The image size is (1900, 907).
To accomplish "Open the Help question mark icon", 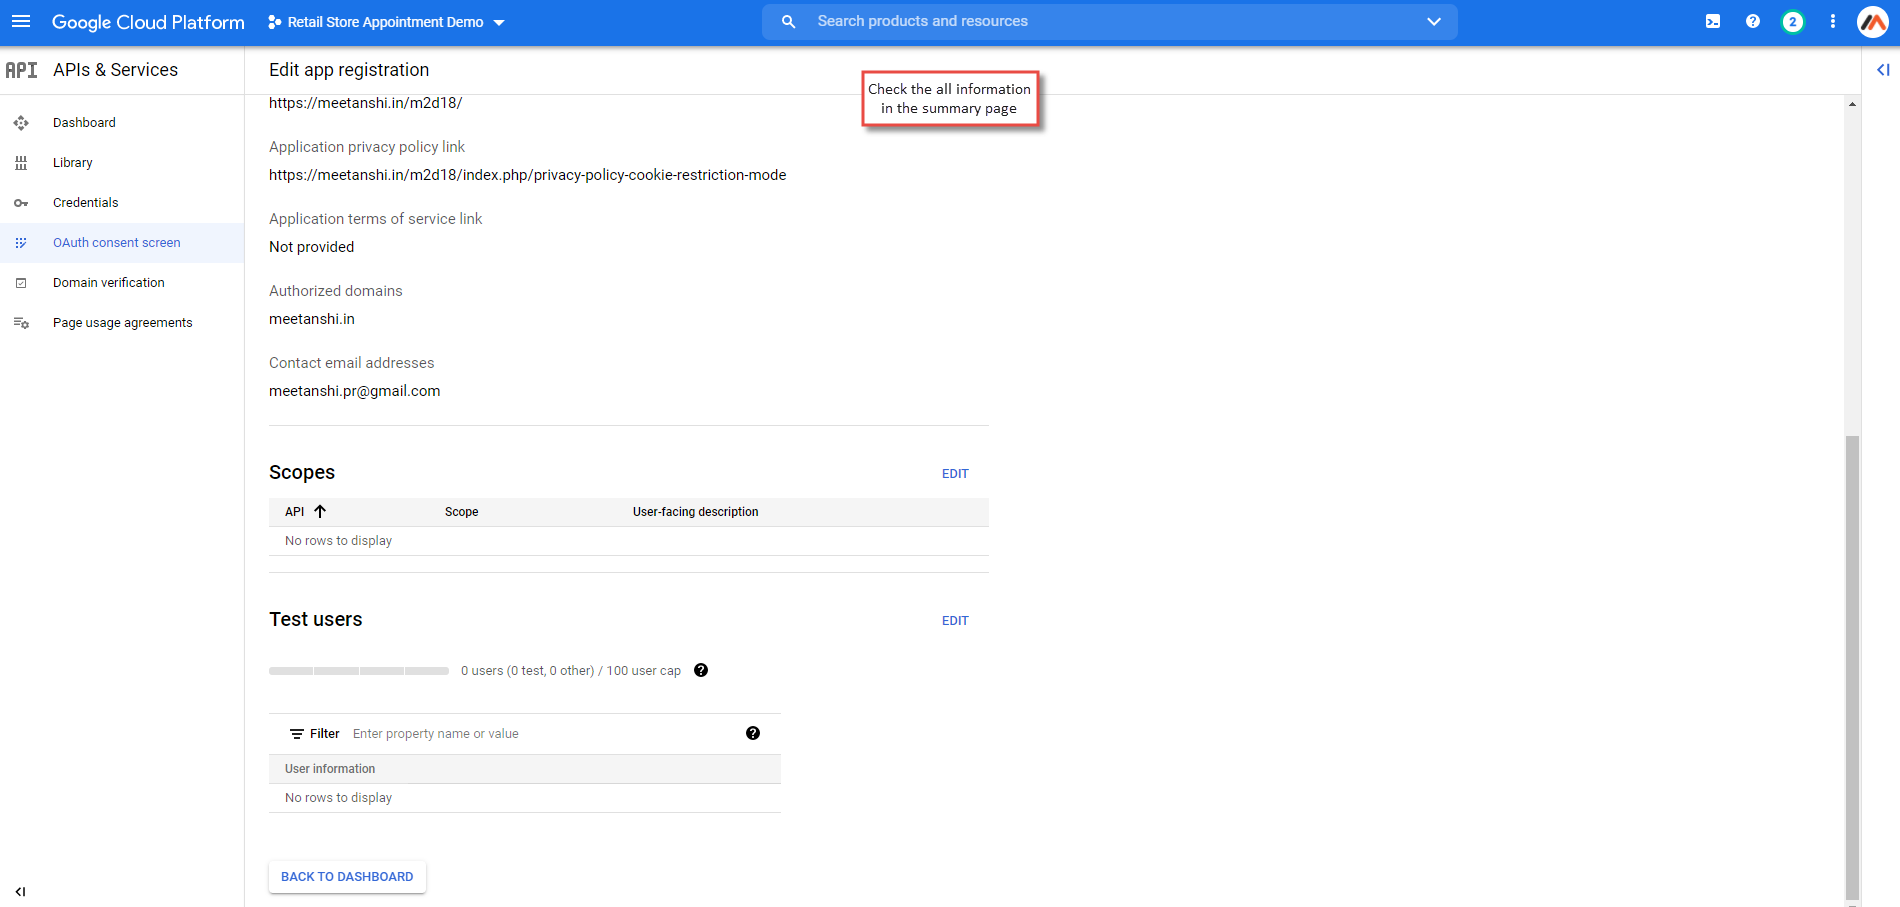I will coord(1753,21).
